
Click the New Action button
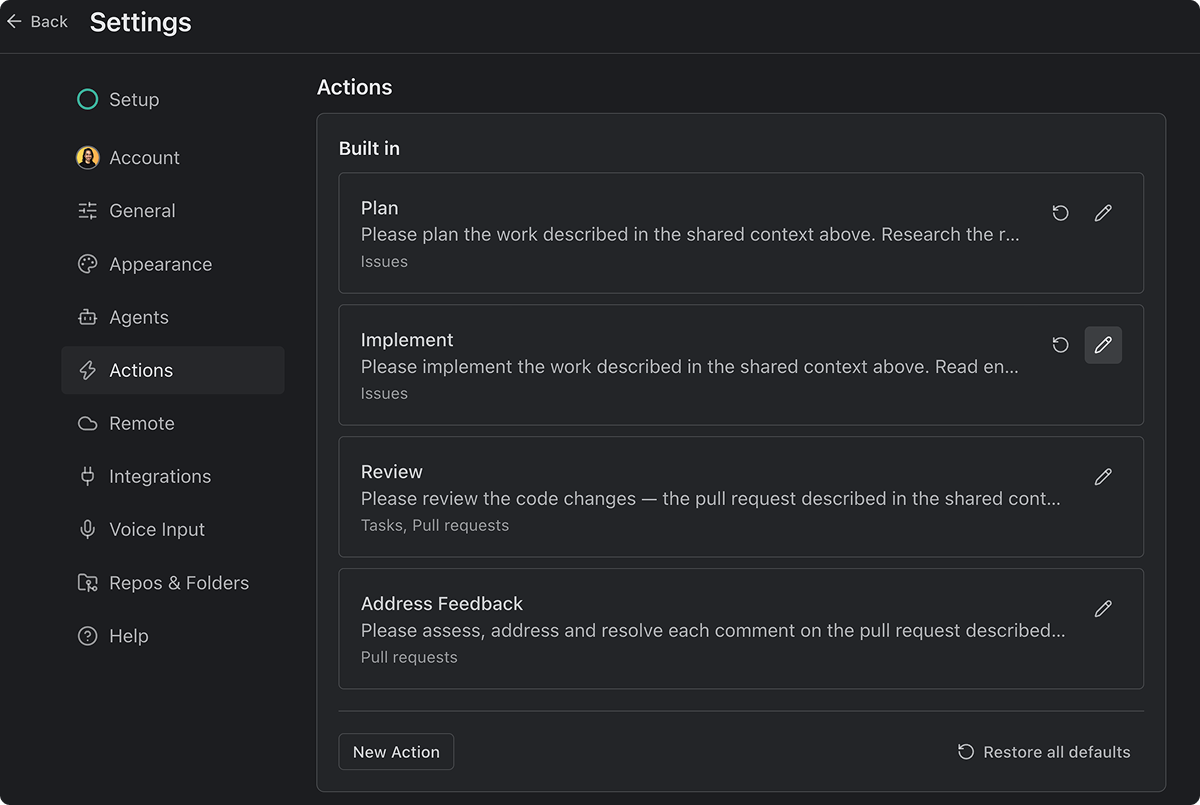pos(396,752)
